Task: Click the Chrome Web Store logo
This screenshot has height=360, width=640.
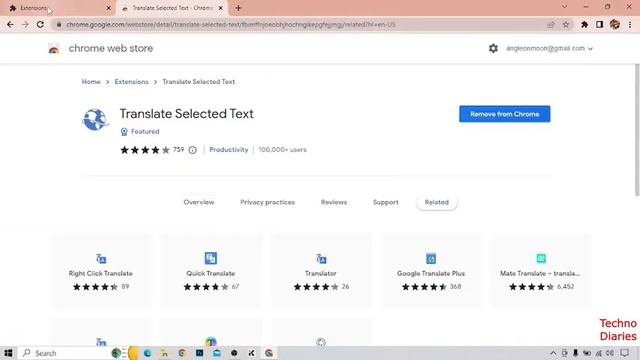Action: pos(53,49)
